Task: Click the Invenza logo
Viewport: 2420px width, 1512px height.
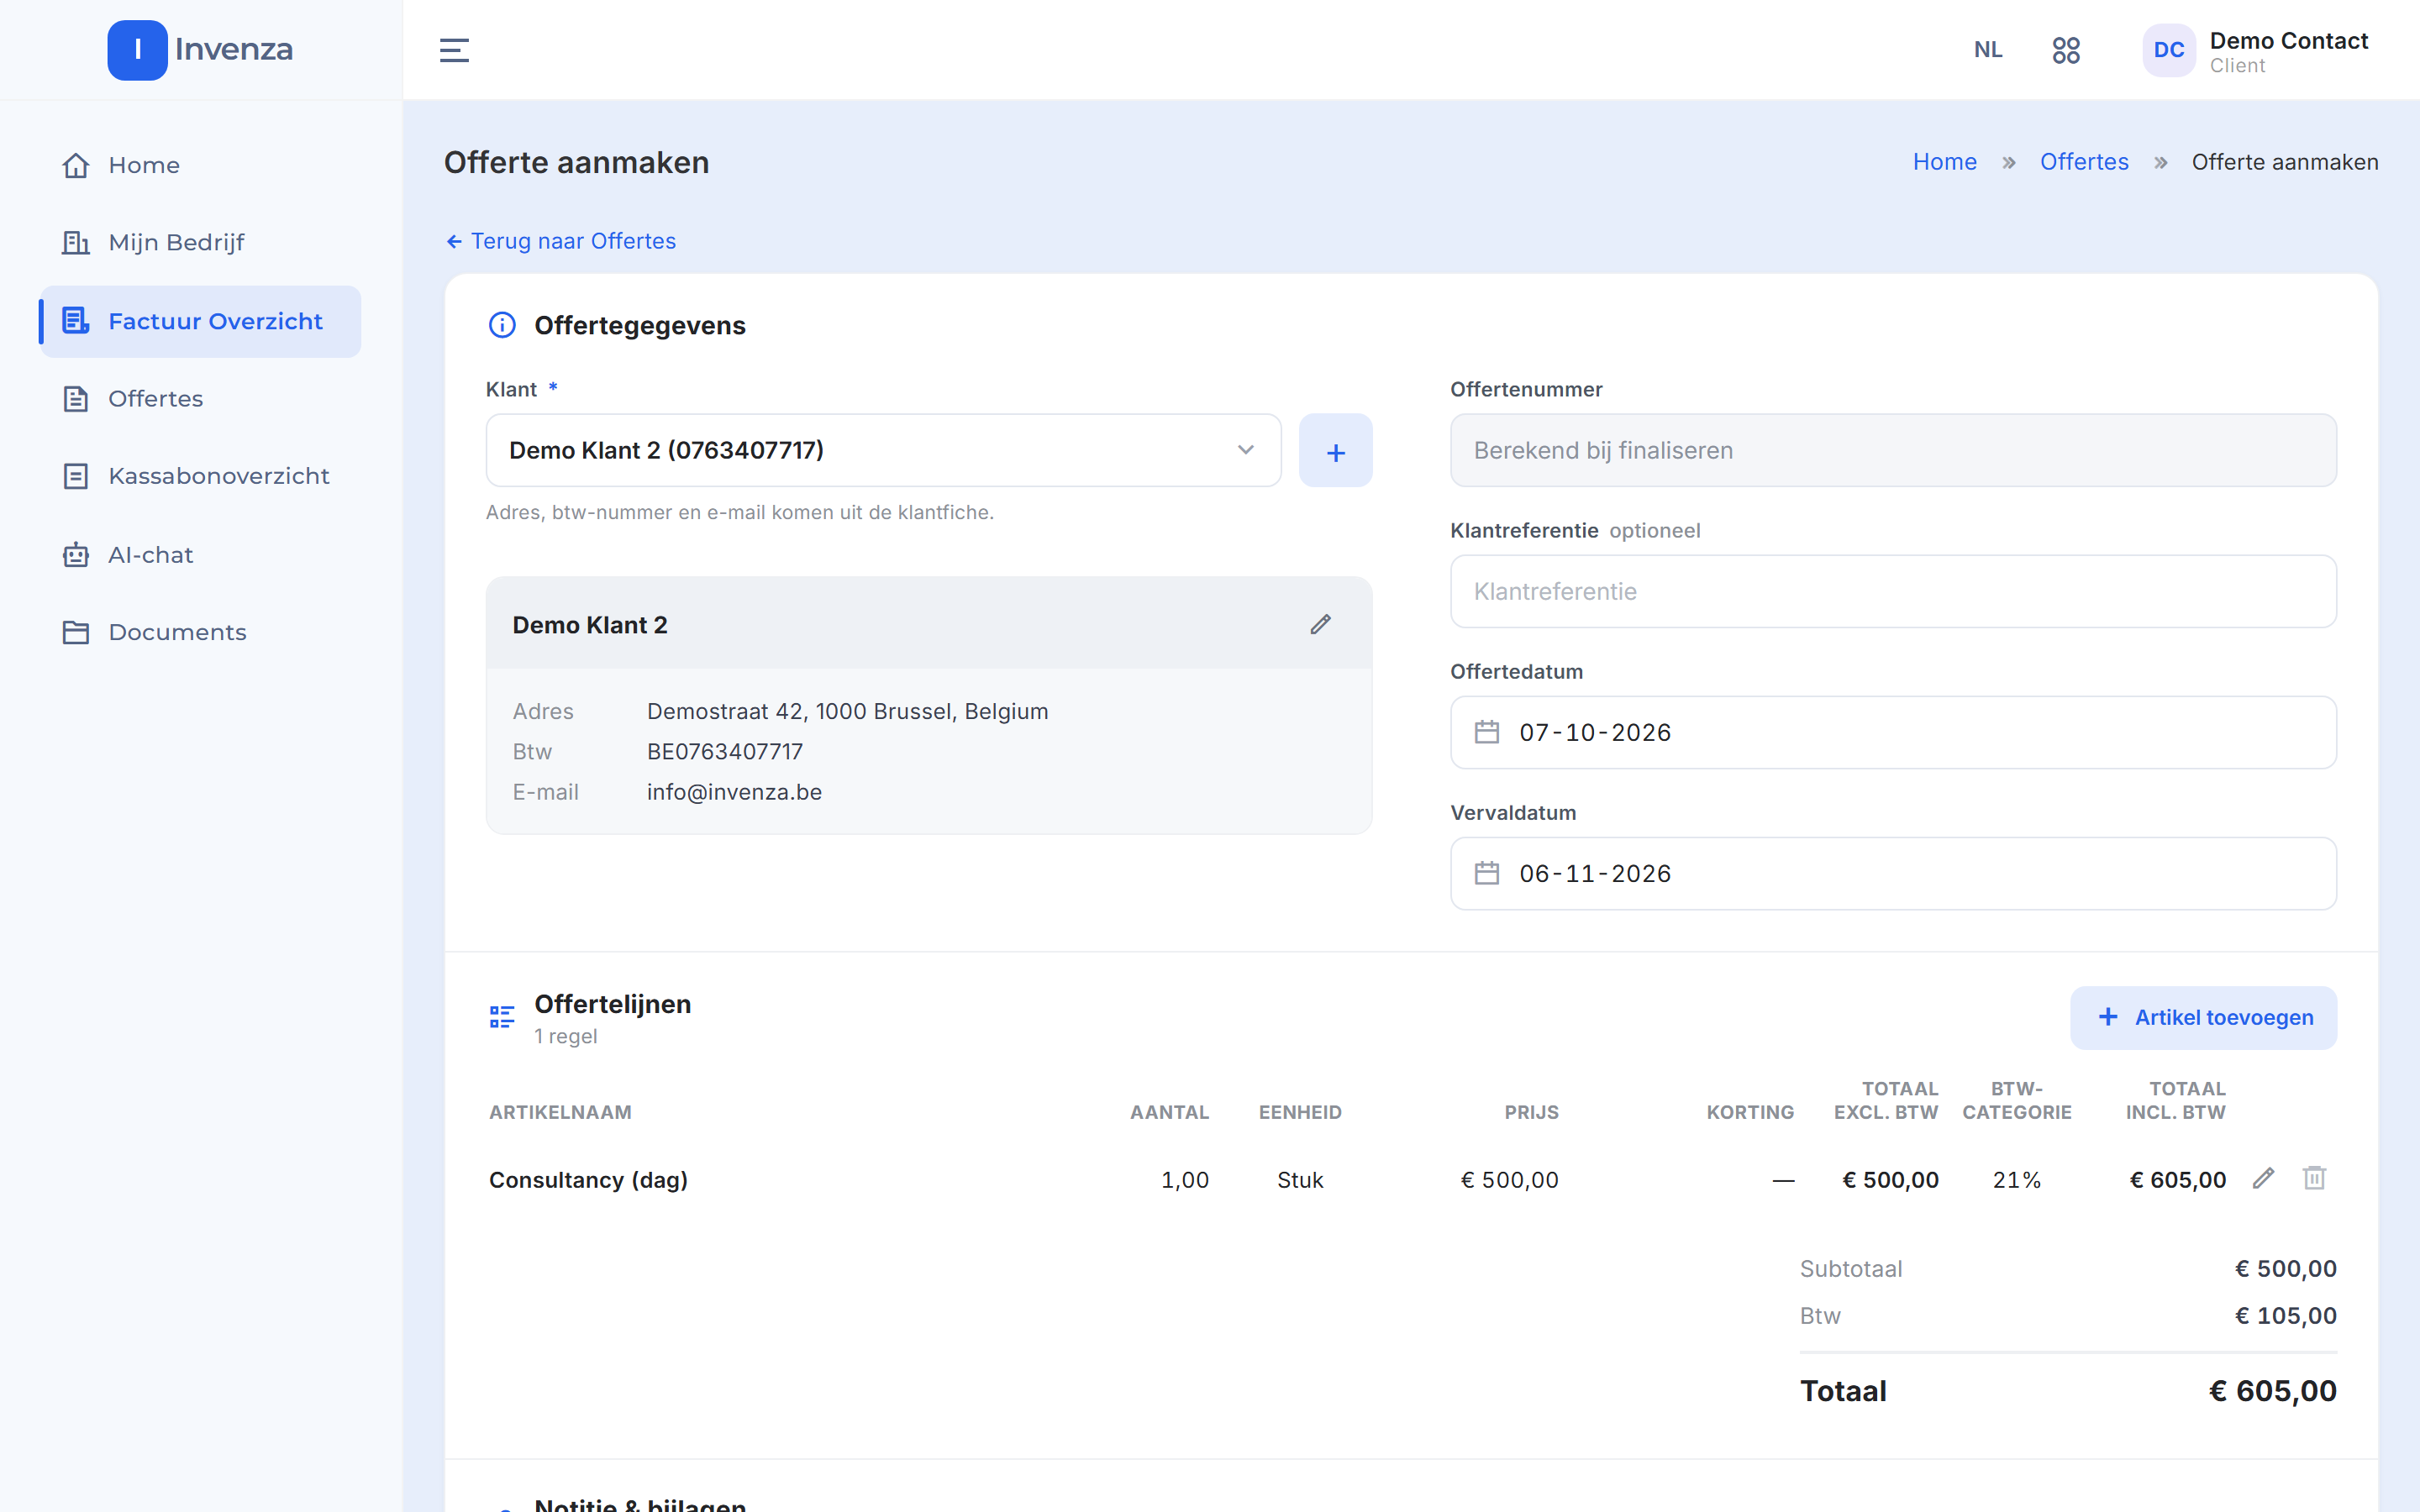Action: (x=200, y=50)
